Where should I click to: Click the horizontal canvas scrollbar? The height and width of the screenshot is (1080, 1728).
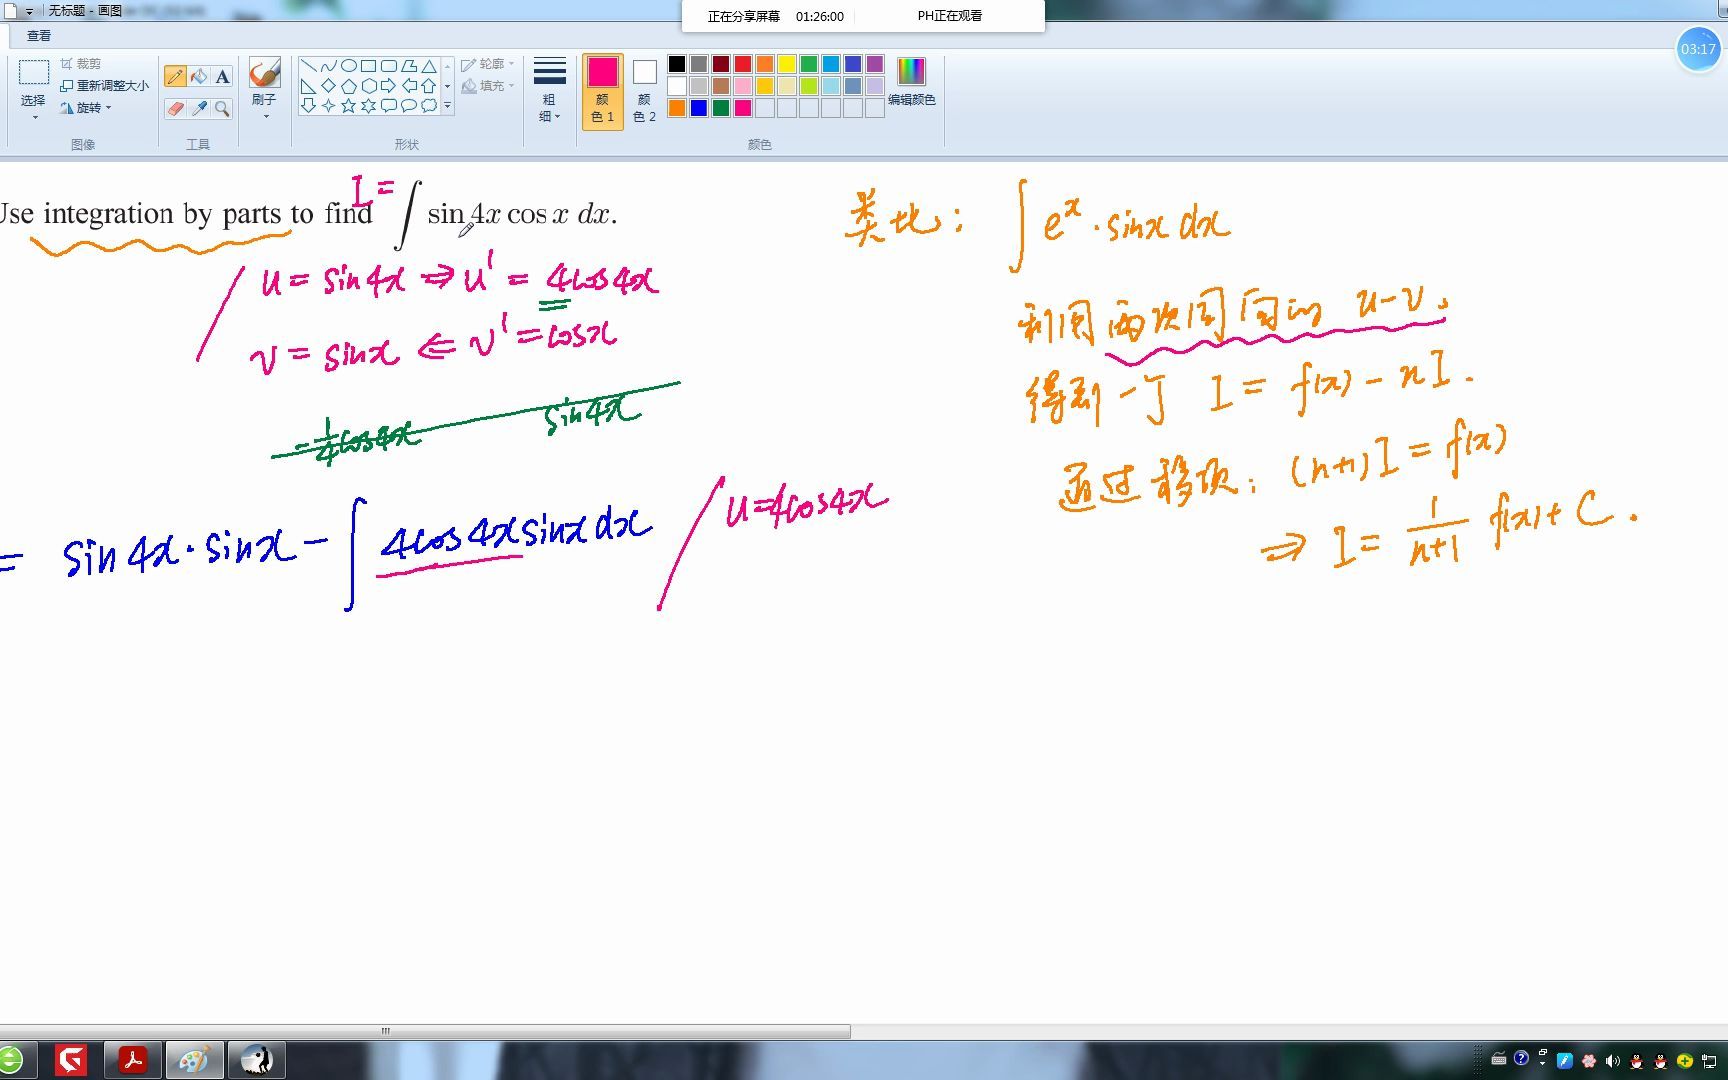point(425,1031)
